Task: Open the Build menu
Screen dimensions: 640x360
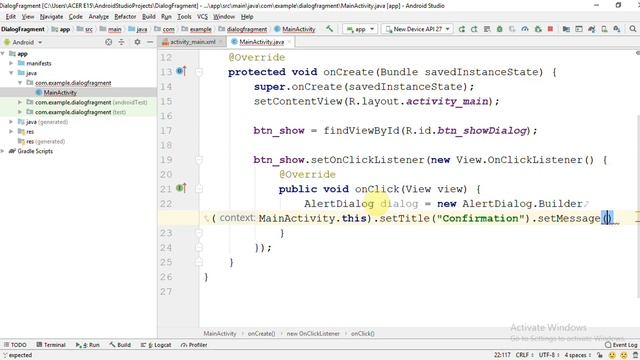Action: [x=149, y=17]
